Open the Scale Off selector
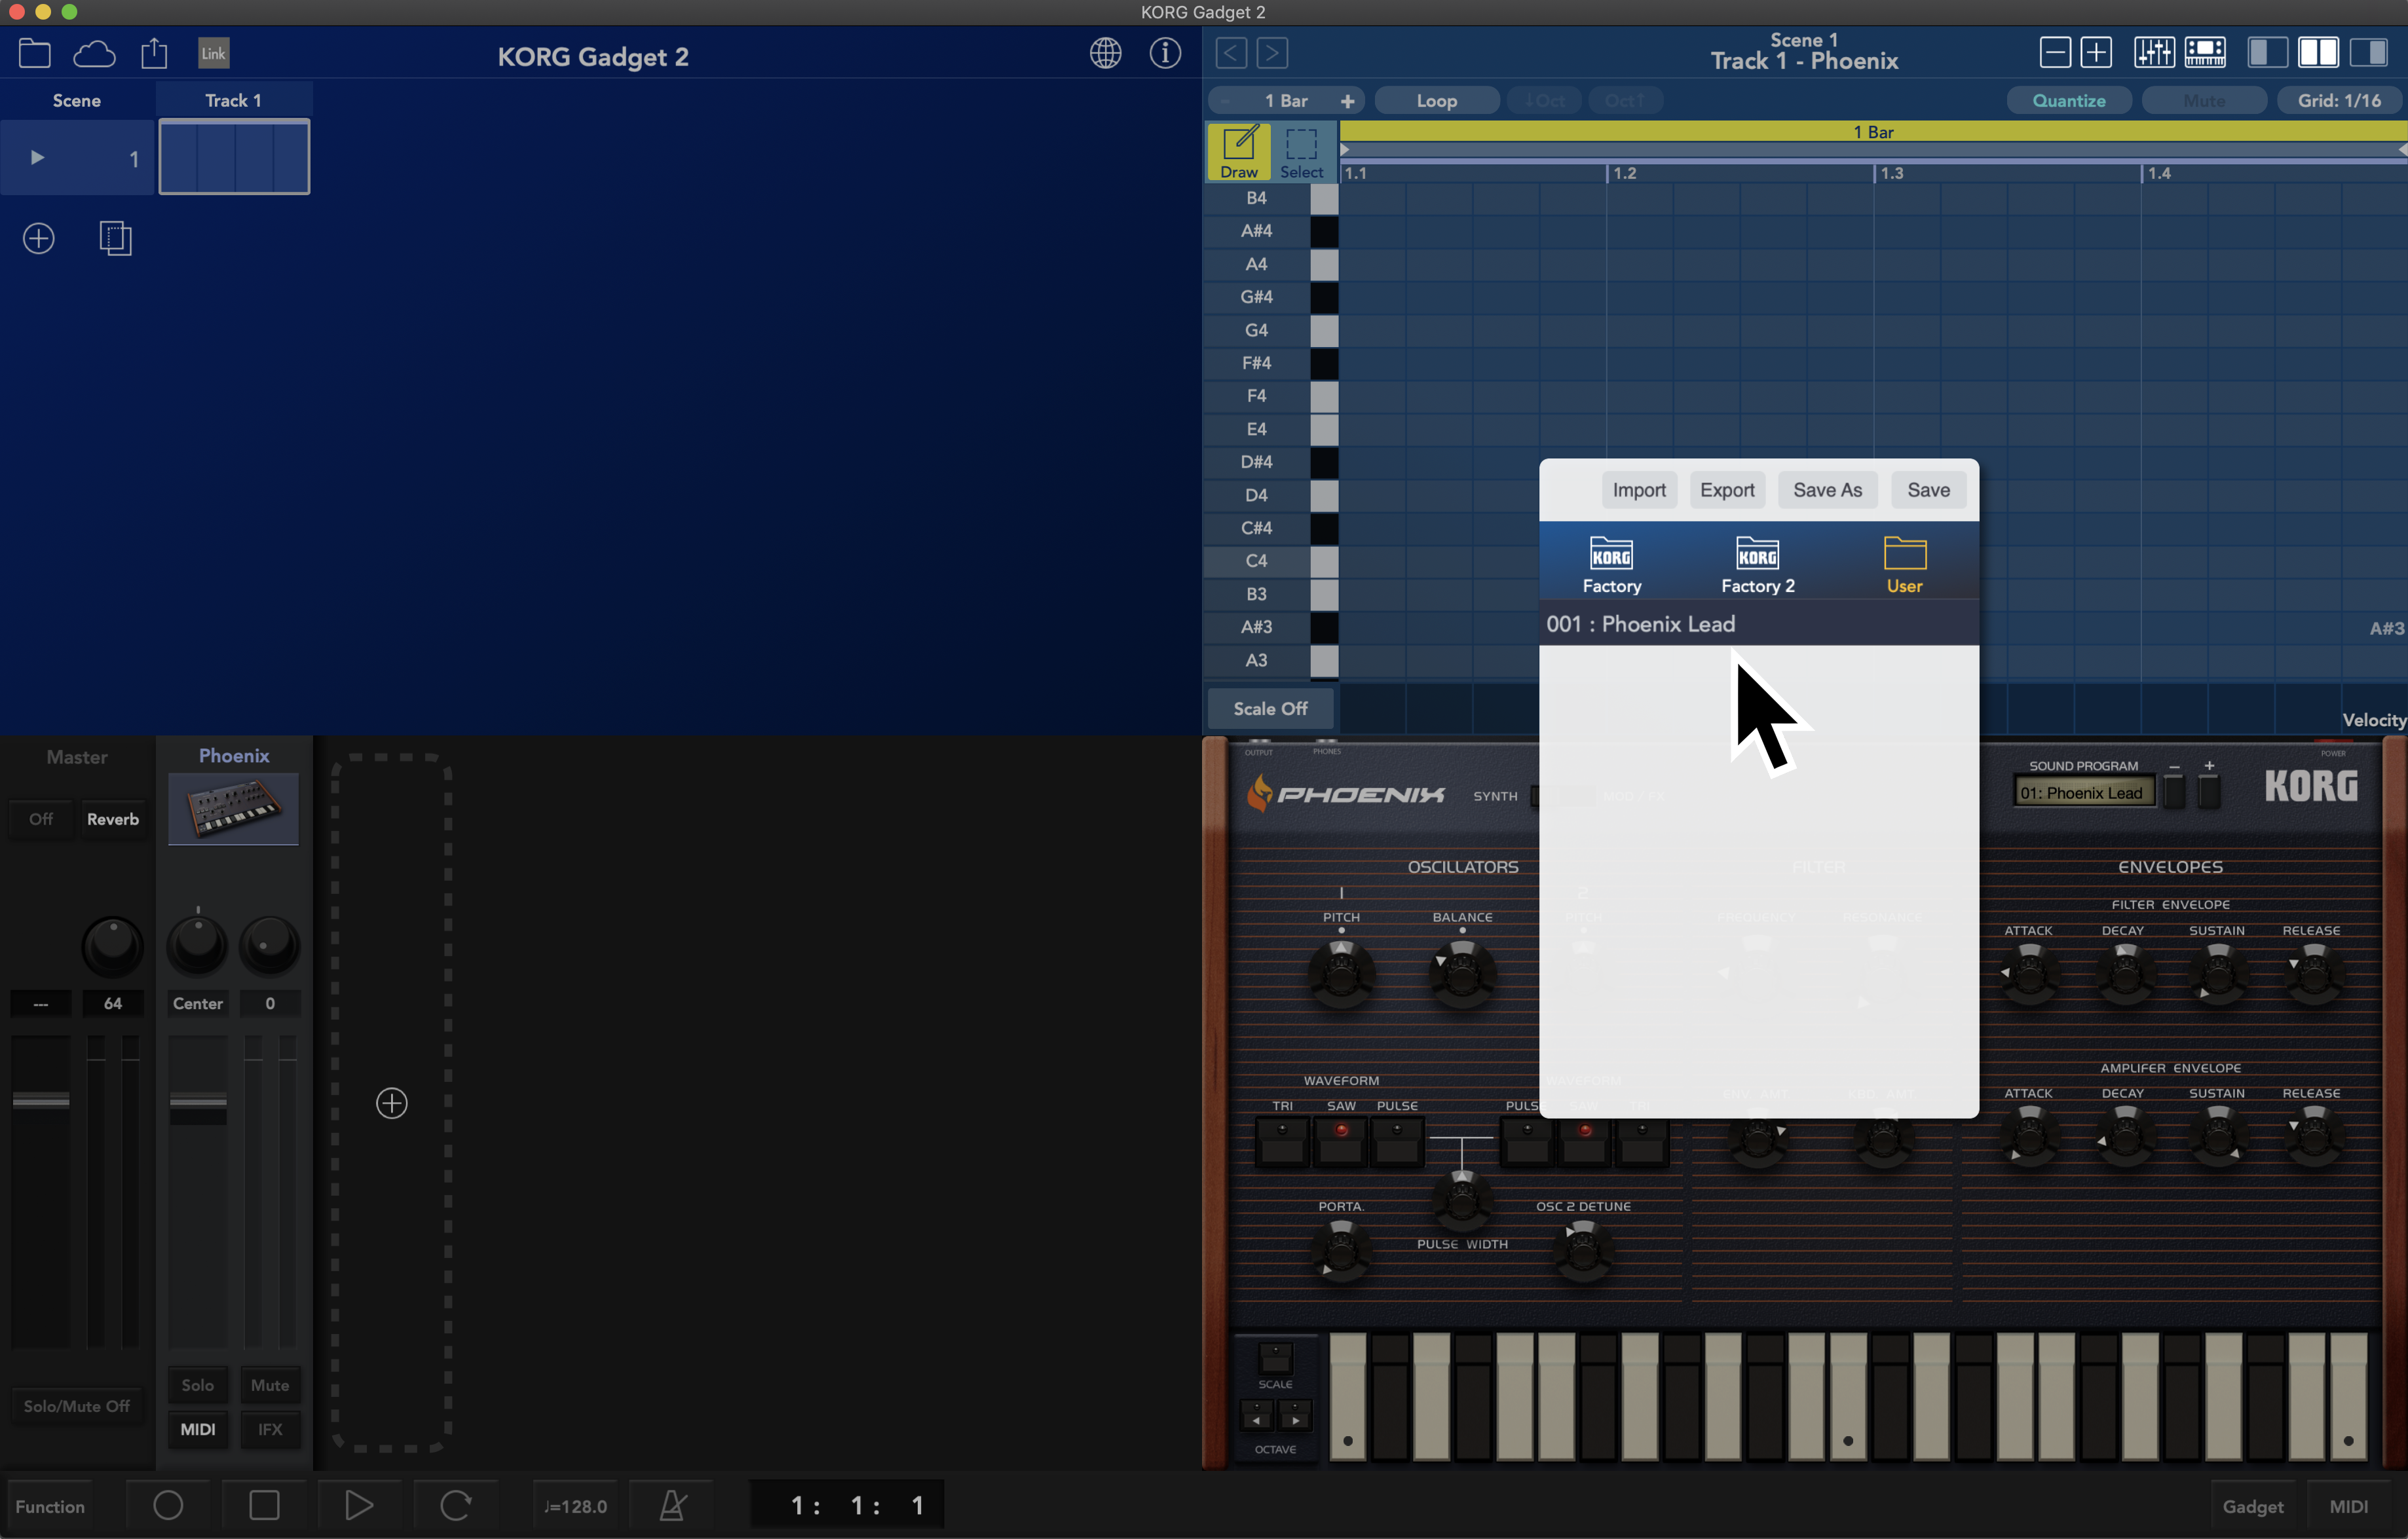This screenshot has width=2408, height=1539. coord(1270,708)
